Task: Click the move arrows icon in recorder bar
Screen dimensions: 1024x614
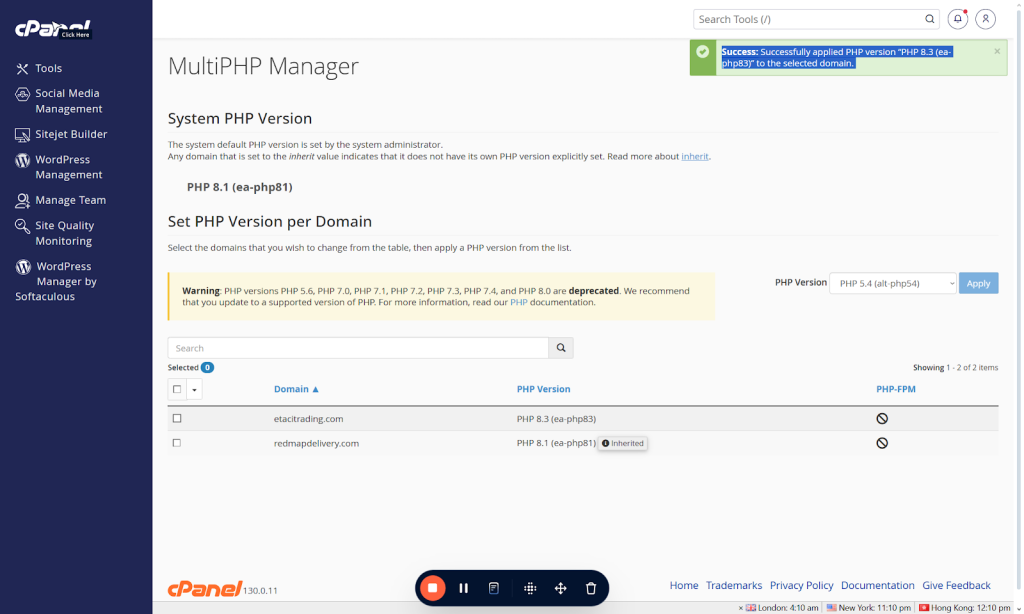Action: pos(561,588)
